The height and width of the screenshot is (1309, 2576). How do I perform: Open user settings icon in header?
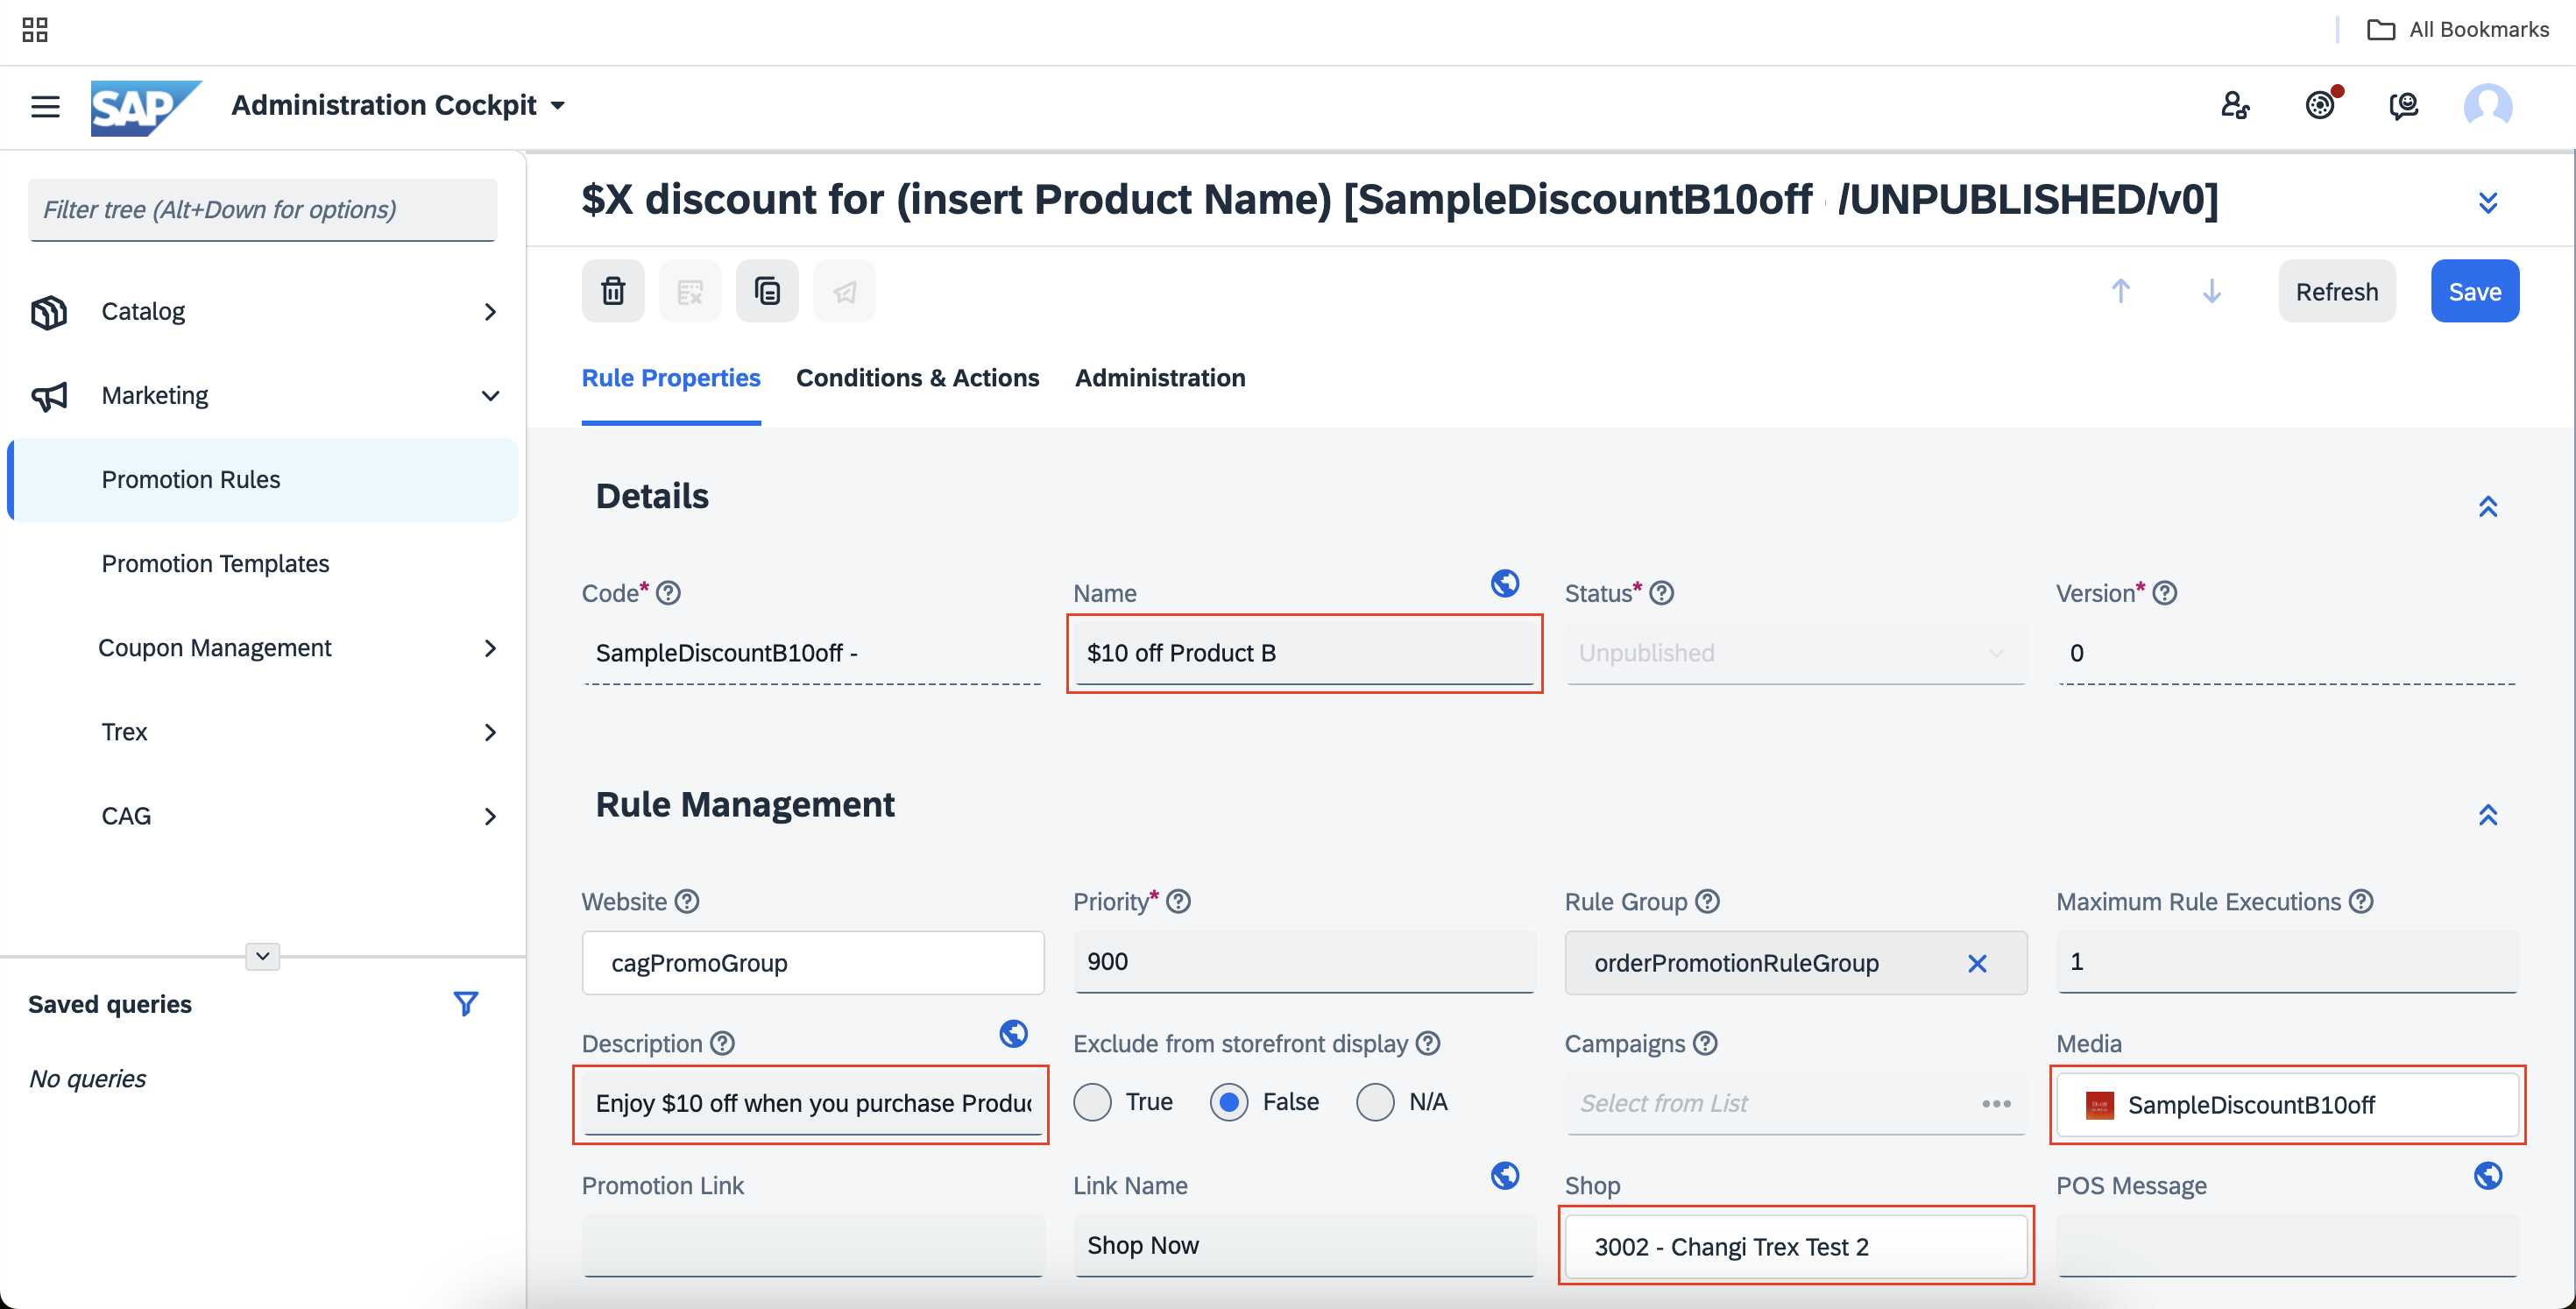coord(2235,105)
